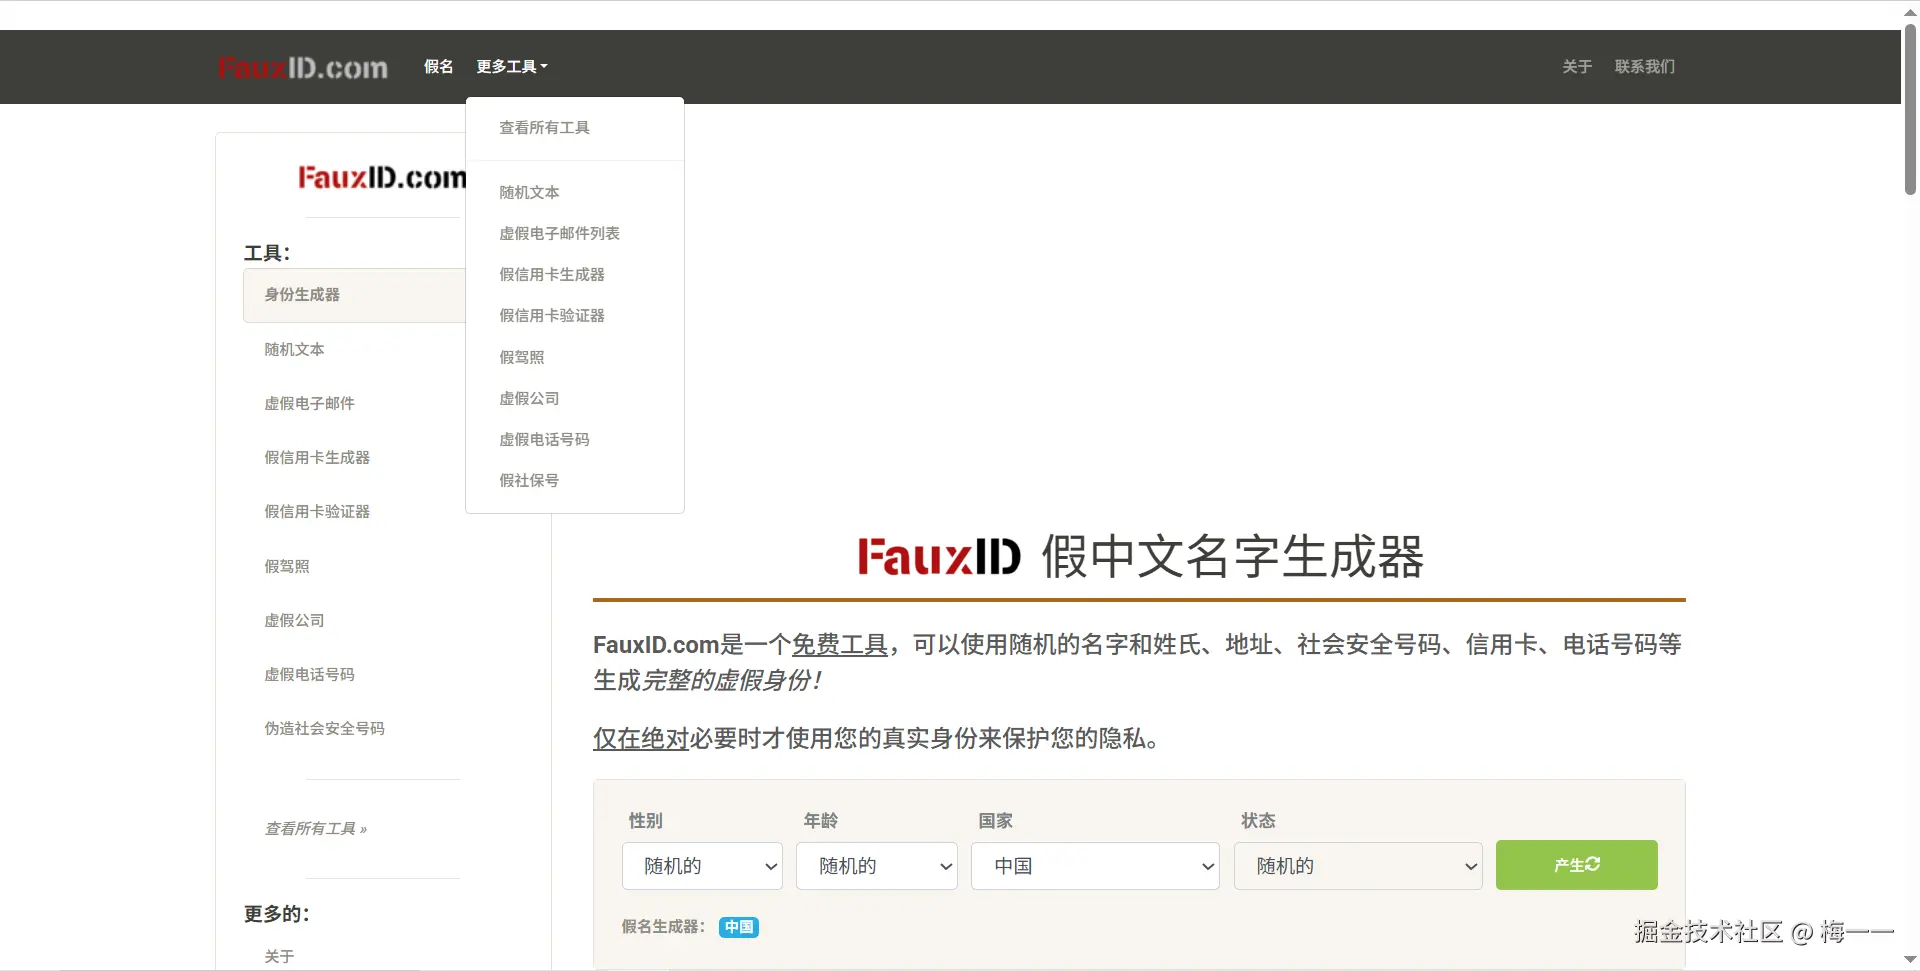1920x971 pixels.
Task: Click the green 产生 generate button
Action: pos(1577,865)
